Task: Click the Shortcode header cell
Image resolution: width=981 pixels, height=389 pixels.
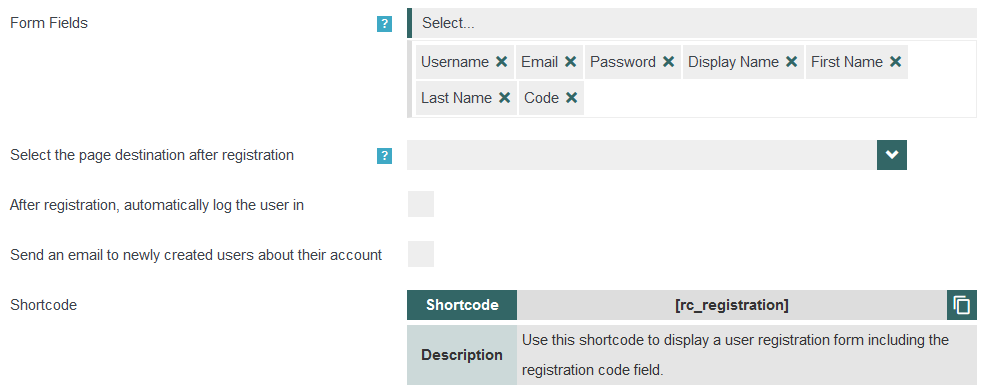Action: 462,305
